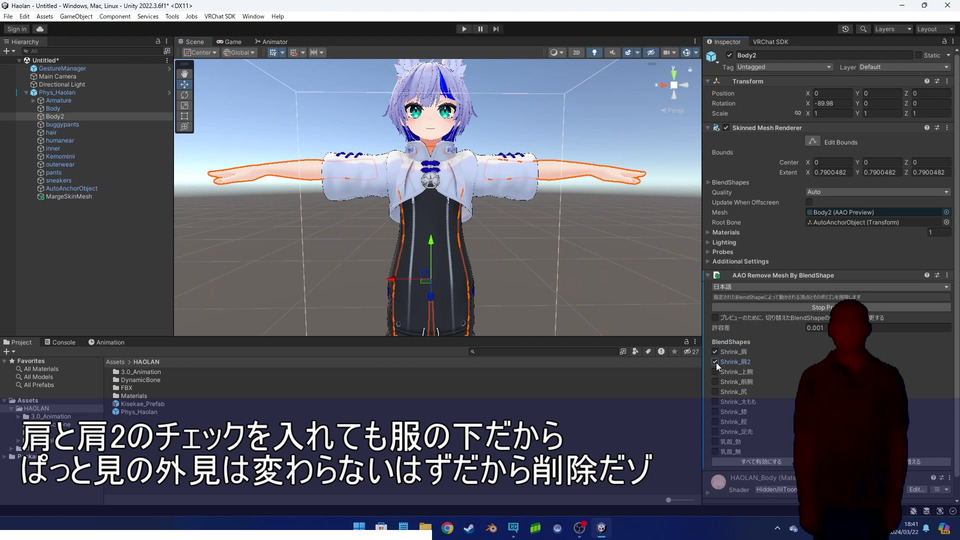
Task: Click the 許容差 value field
Action: [878, 328]
